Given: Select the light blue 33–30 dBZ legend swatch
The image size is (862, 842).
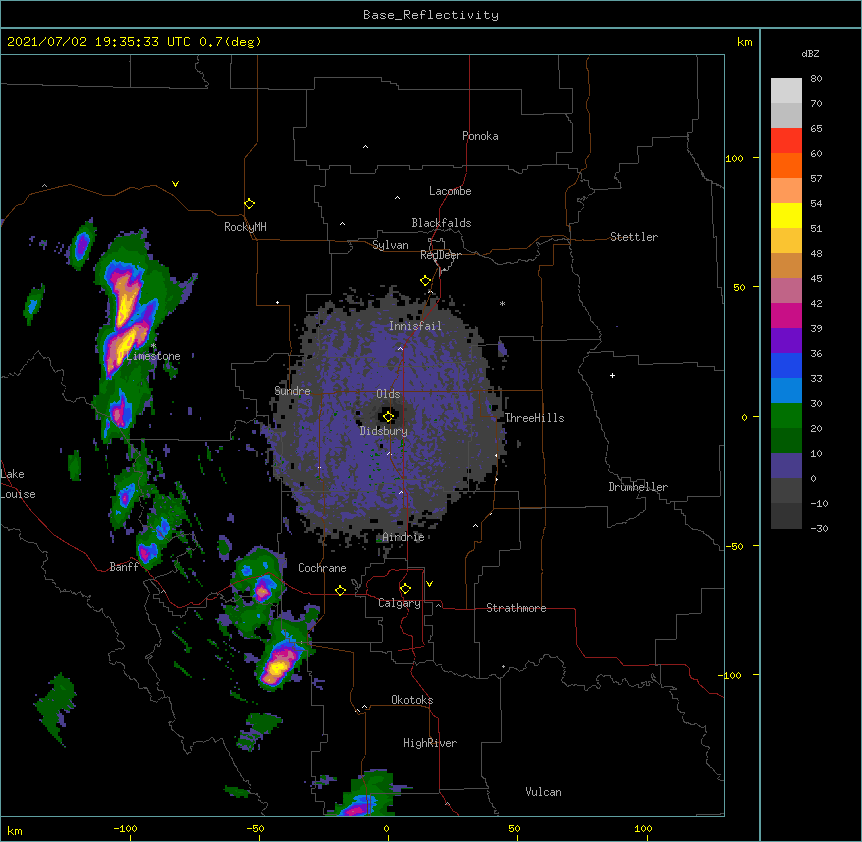Looking at the screenshot, I should click(x=786, y=391).
